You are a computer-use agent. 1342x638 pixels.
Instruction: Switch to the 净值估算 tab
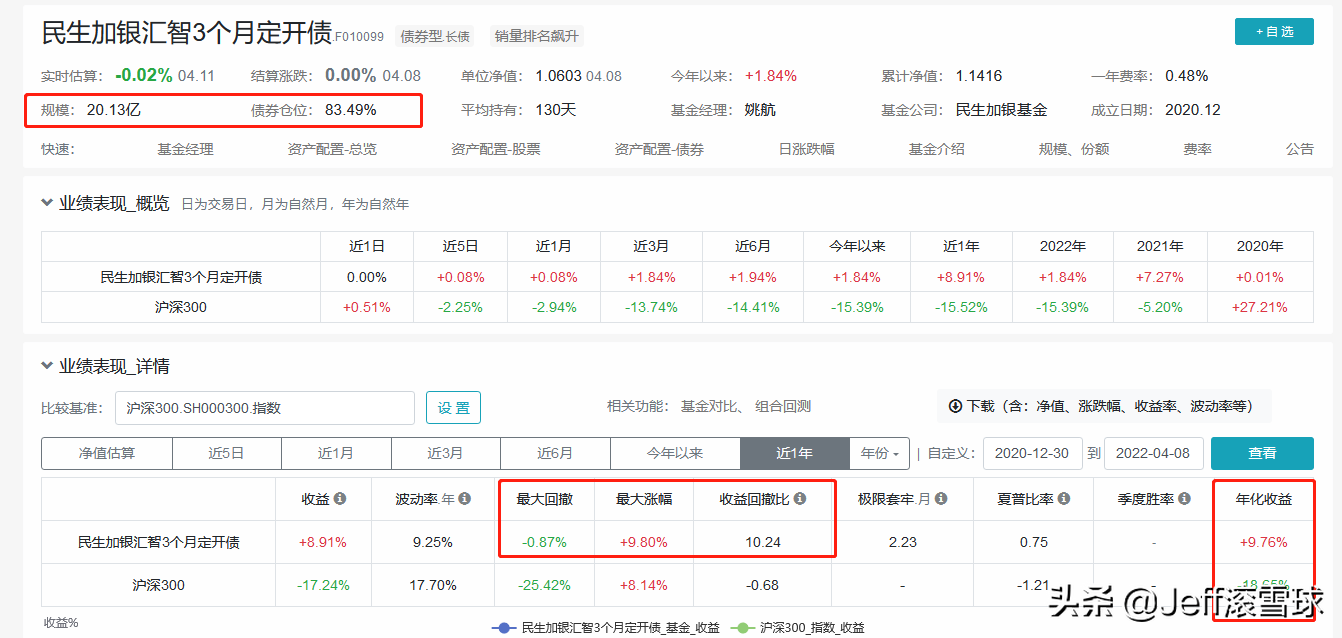[x=107, y=453]
